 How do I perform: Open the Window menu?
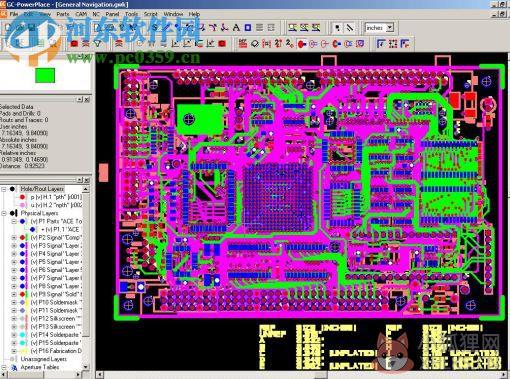(x=173, y=14)
